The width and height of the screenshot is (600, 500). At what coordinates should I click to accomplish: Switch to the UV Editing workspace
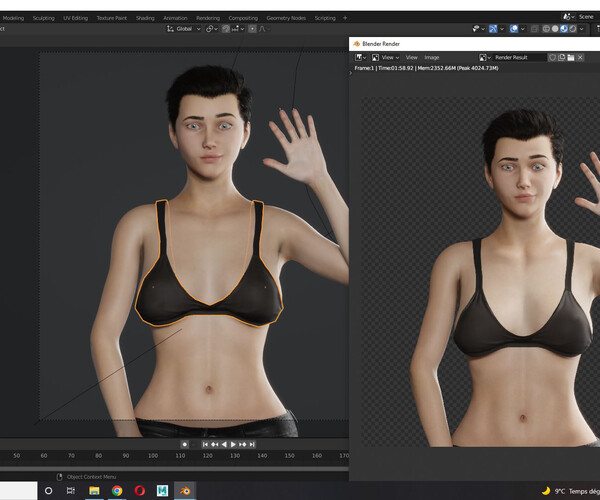coord(75,18)
